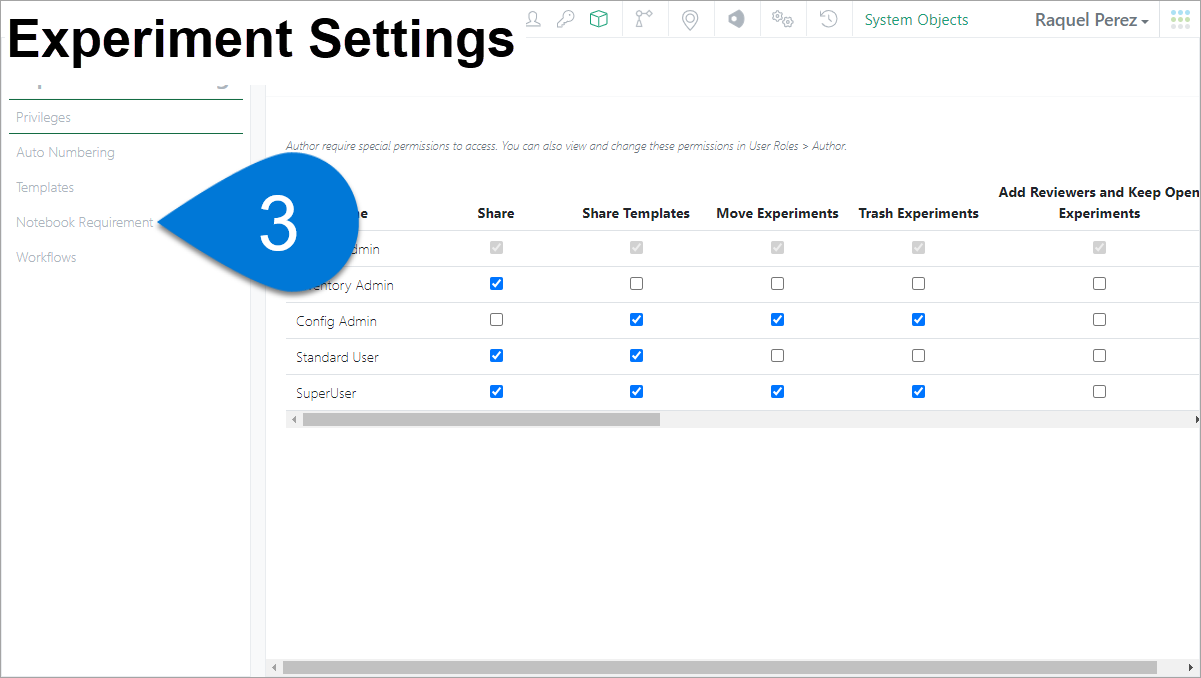Uncheck Share Templates for Config Admin
Image resolution: width=1201 pixels, height=678 pixels.
pyautogui.click(x=636, y=320)
